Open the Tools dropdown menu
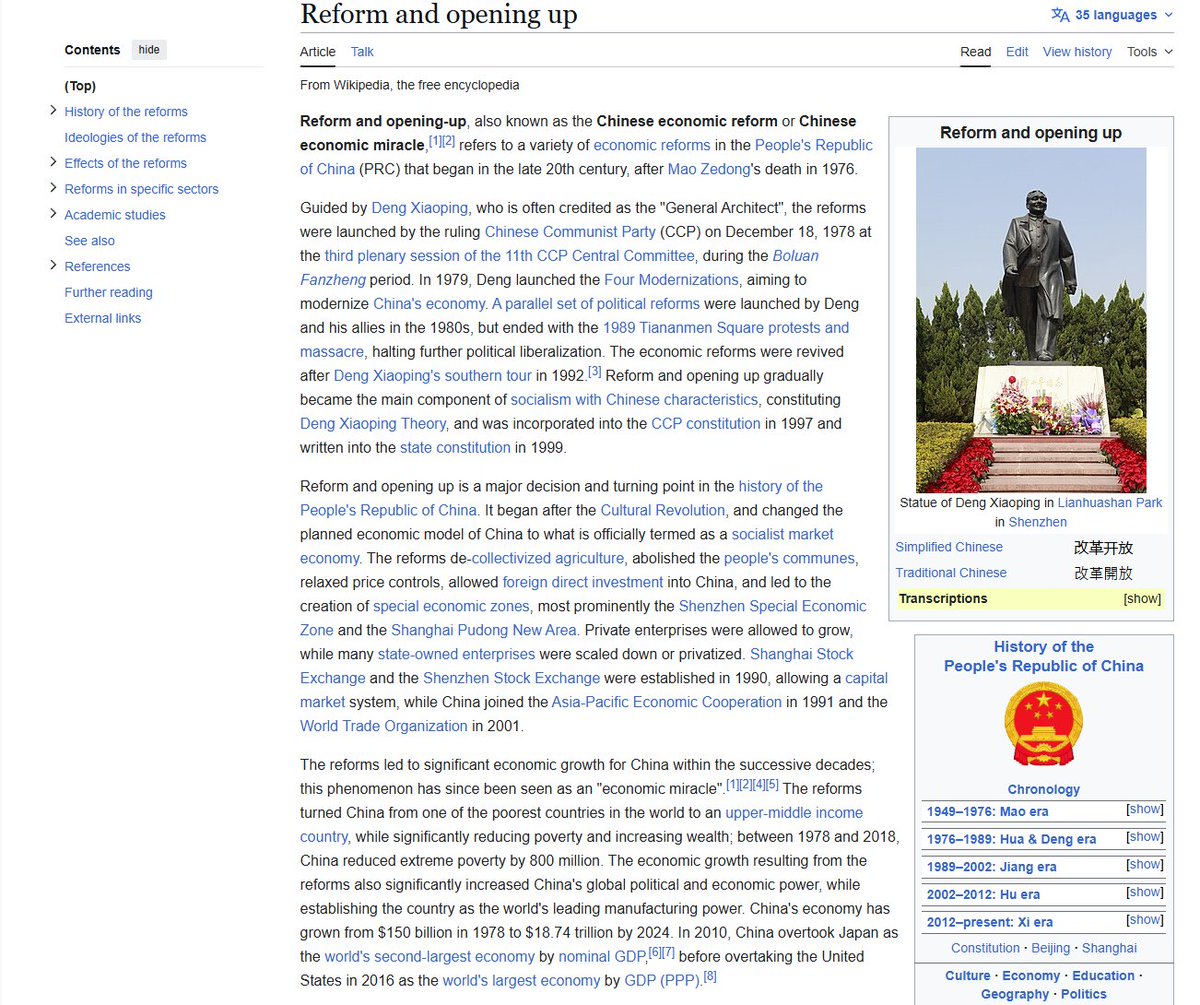Image resolution: width=1200 pixels, height=1005 pixels. point(1150,52)
